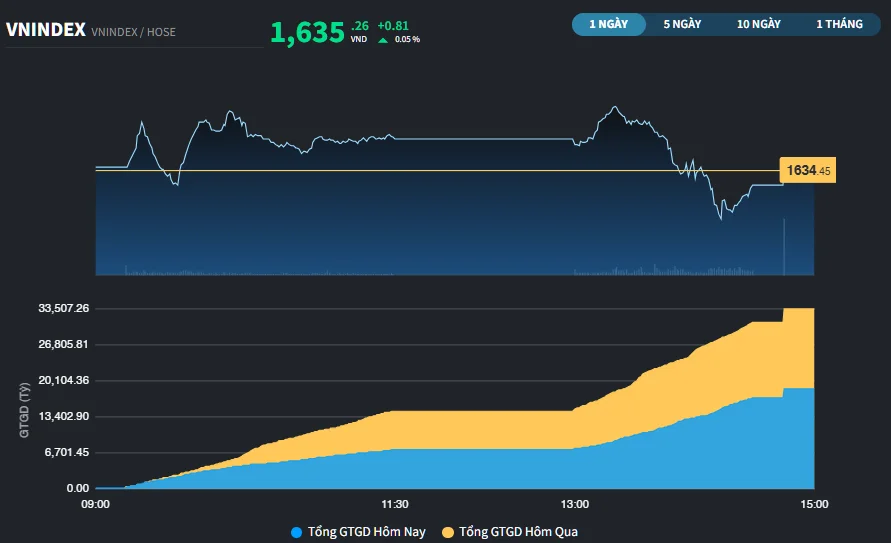891x543 pixels.
Task: Click the 0.00 axis label
Action: [78, 488]
